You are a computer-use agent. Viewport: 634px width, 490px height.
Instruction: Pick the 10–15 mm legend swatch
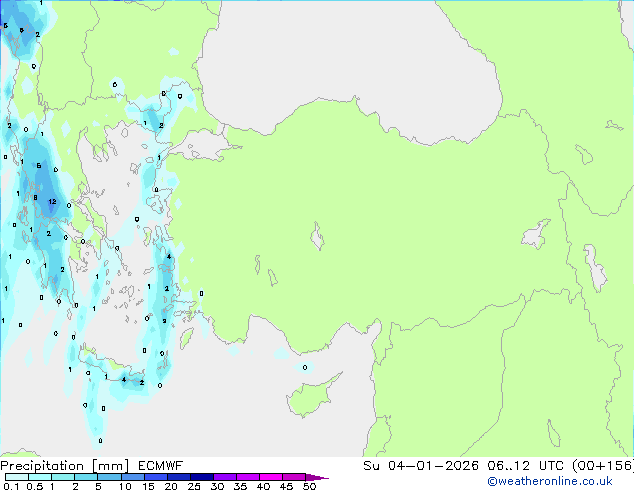click(132, 477)
